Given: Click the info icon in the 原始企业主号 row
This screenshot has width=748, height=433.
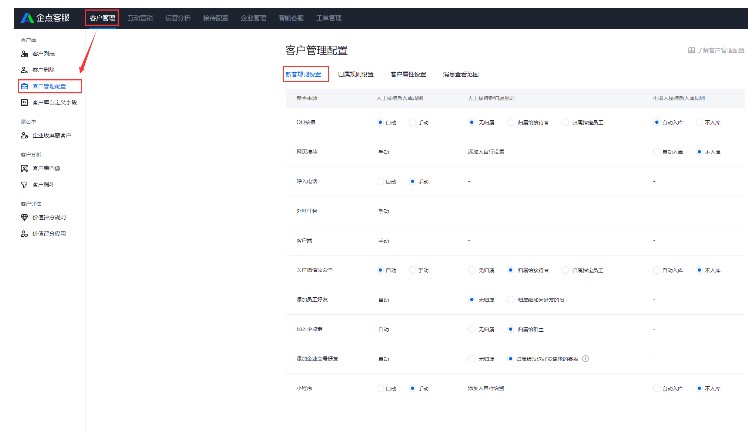Looking at the screenshot, I should point(585,358).
